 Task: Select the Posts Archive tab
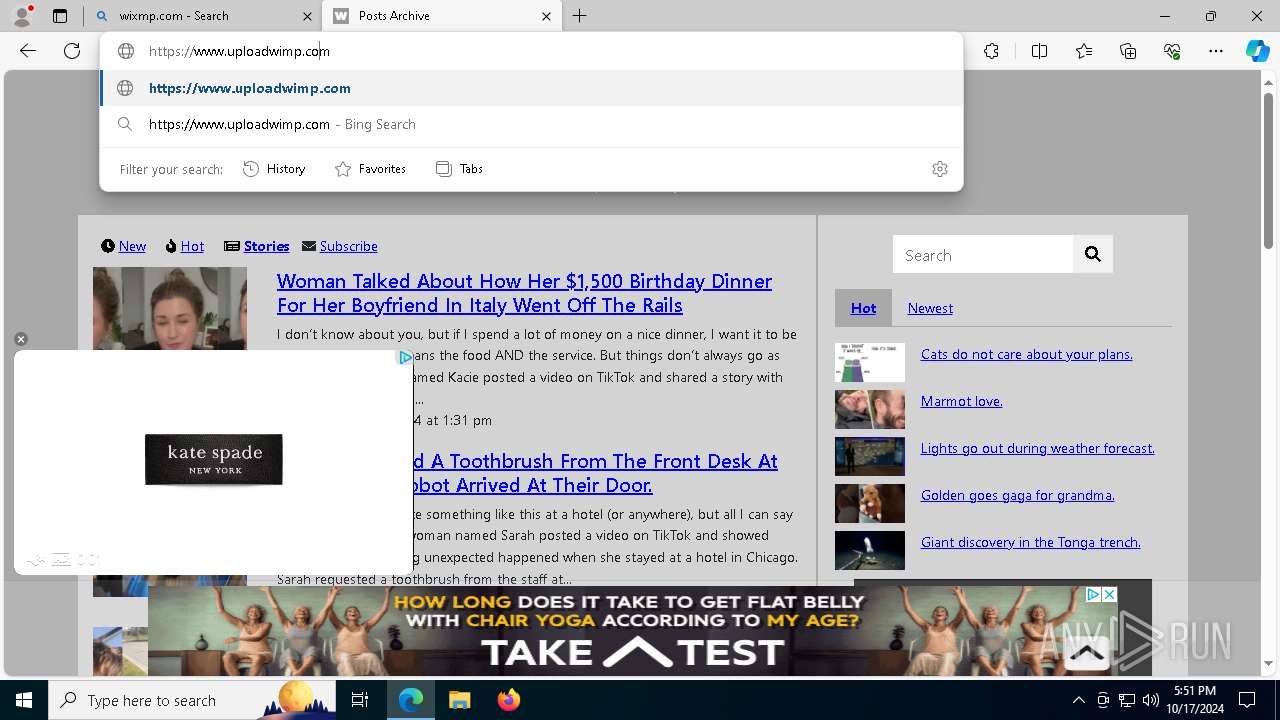(x=443, y=16)
